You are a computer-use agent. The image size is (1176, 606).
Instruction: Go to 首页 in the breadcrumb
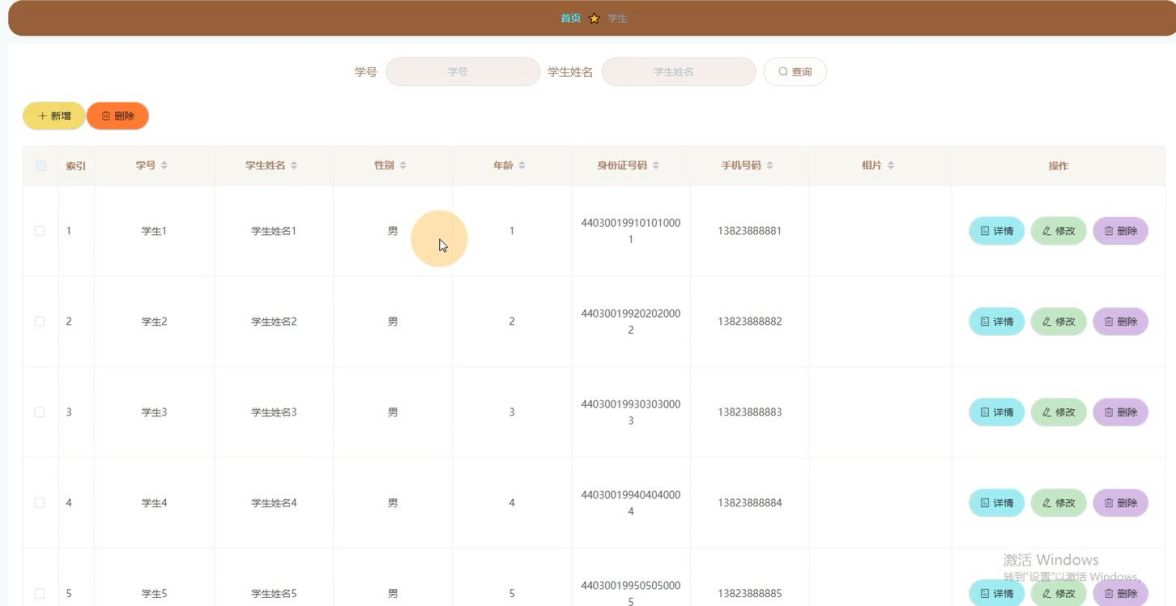571,19
